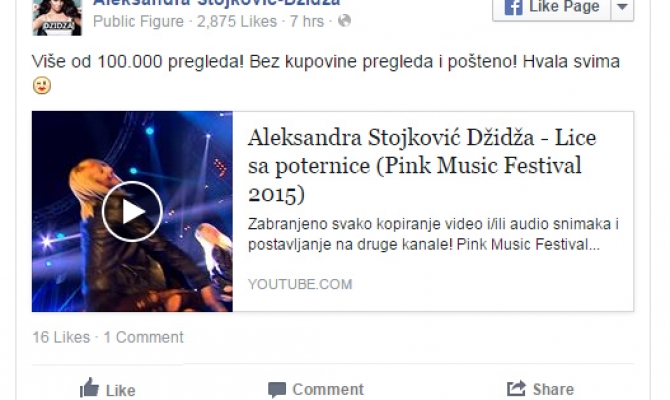670x400 pixels.
Task: Click the Like text under the post
Action: click(120, 390)
